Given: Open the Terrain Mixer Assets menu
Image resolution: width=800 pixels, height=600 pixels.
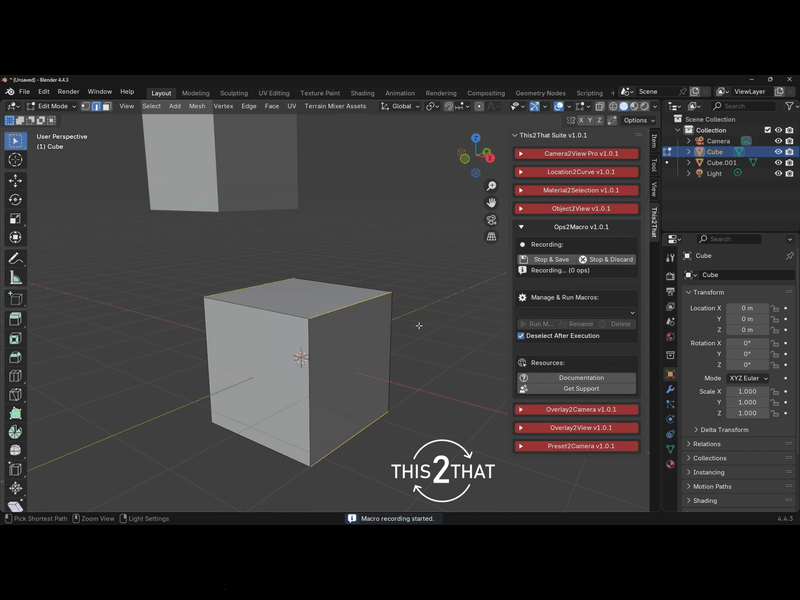Looking at the screenshot, I should 335,106.
